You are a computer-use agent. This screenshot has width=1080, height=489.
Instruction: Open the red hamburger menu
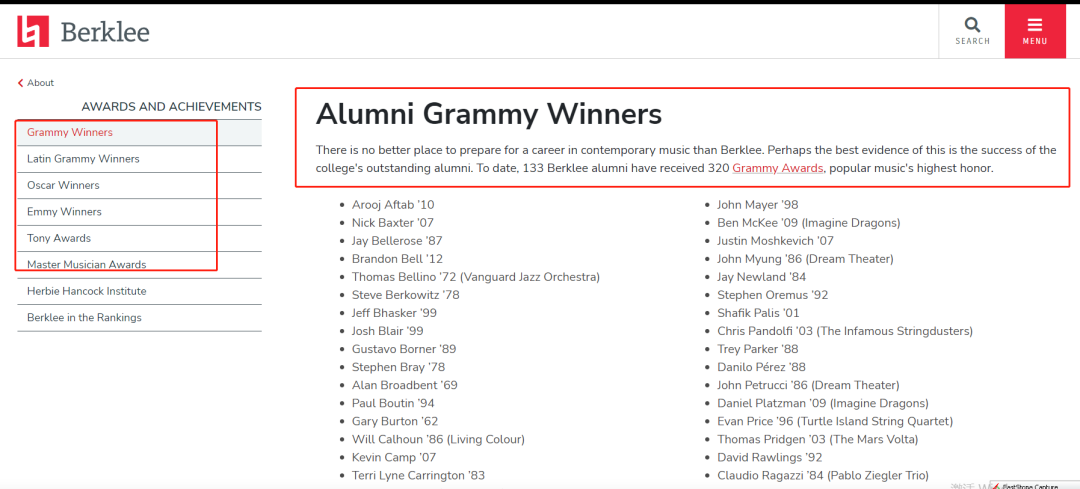[1035, 25]
